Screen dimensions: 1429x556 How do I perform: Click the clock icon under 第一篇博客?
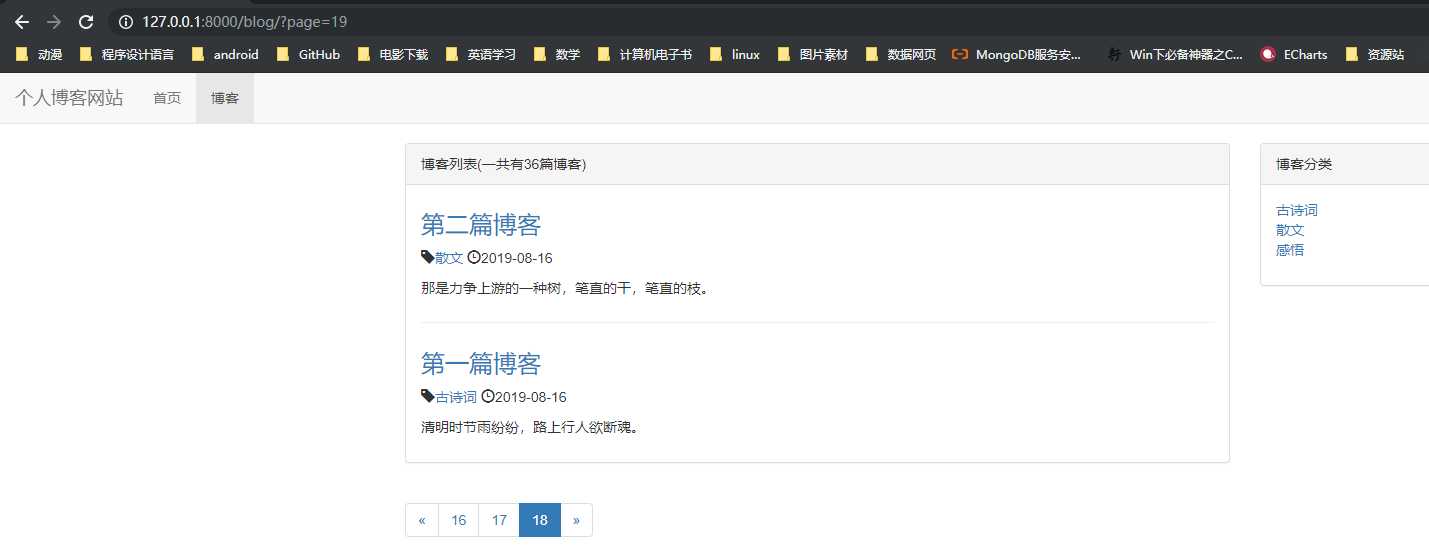[x=488, y=396]
